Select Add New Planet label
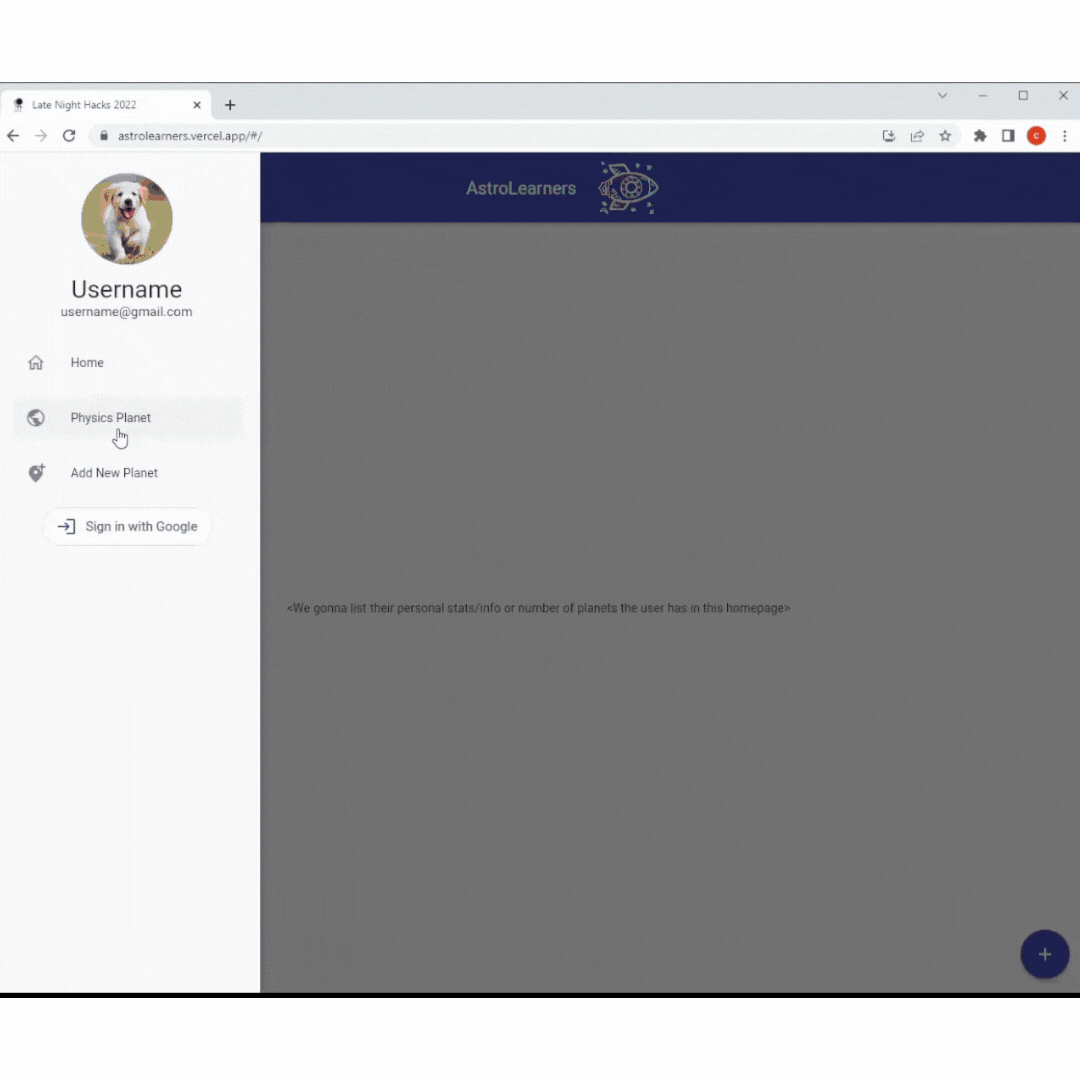The height and width of the screenshot is (1080, 1080). coord(114,472)
